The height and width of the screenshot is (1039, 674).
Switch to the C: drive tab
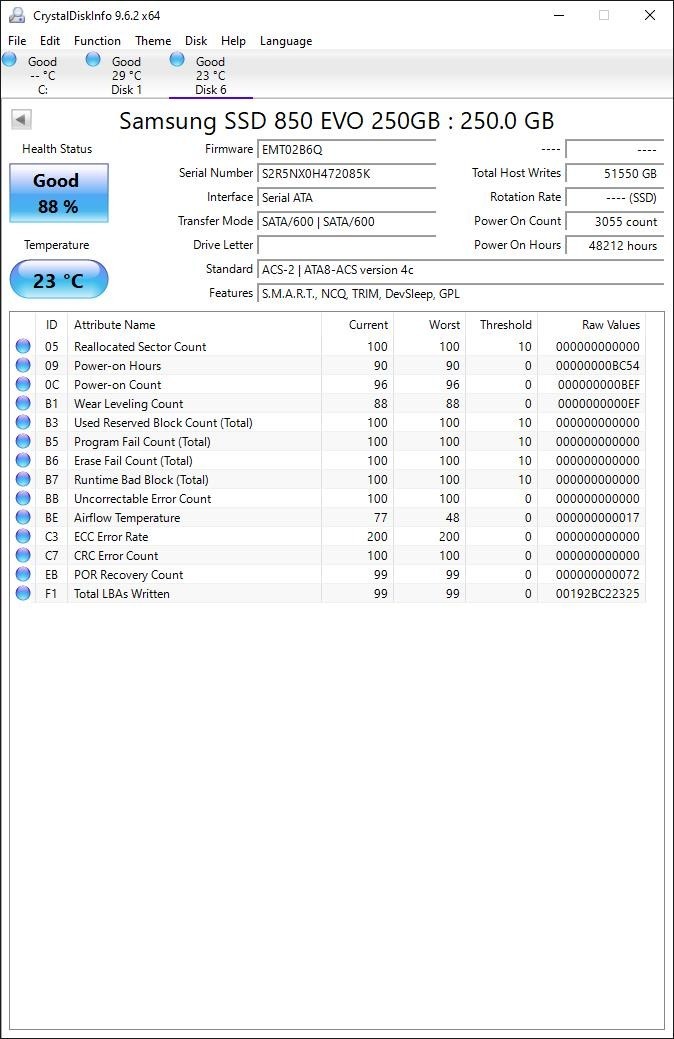pos(42,75)
